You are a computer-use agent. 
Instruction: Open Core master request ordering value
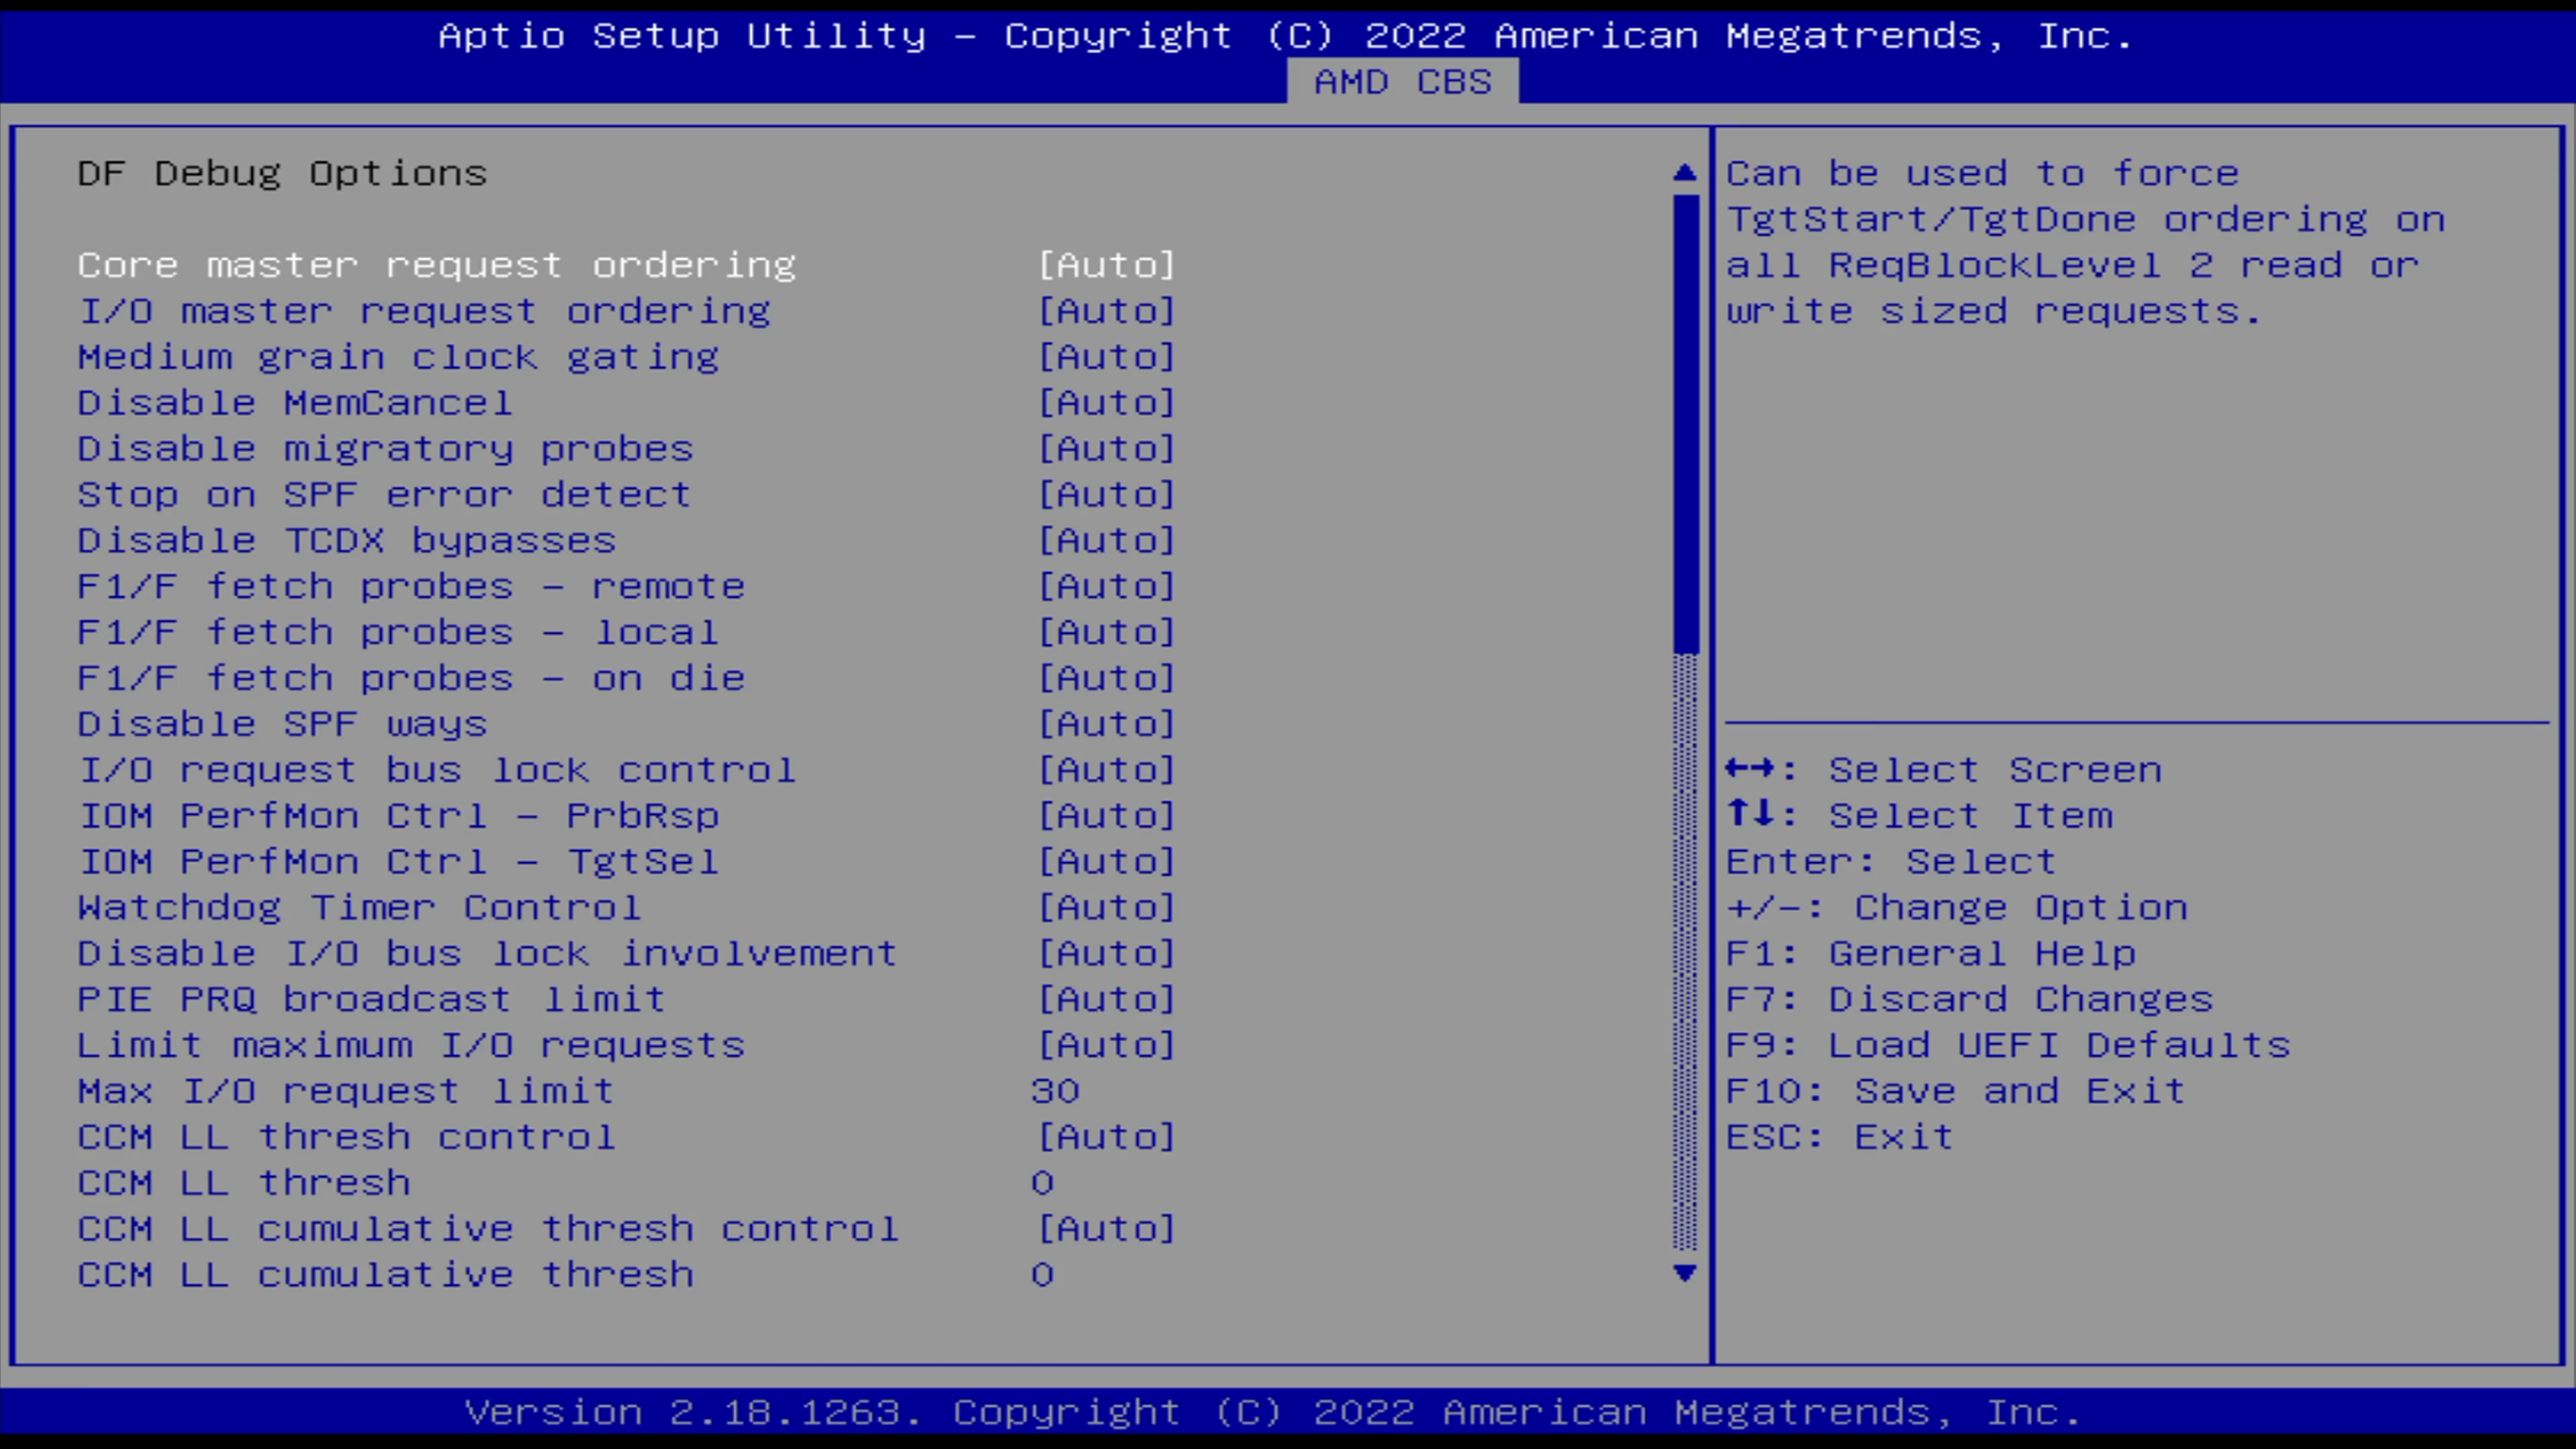point(1107,265)
